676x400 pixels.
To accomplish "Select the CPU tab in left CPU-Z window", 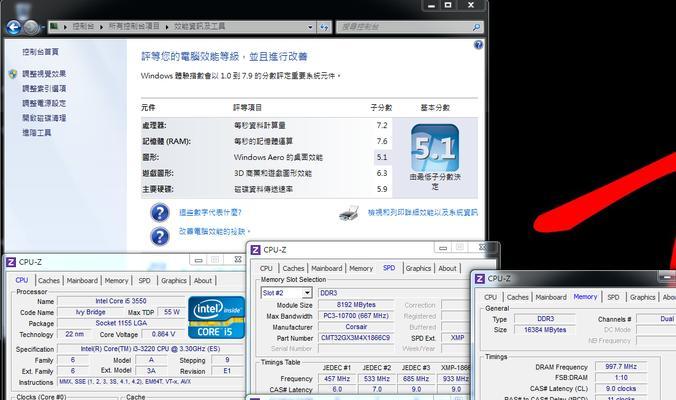I will click(22, 280).
